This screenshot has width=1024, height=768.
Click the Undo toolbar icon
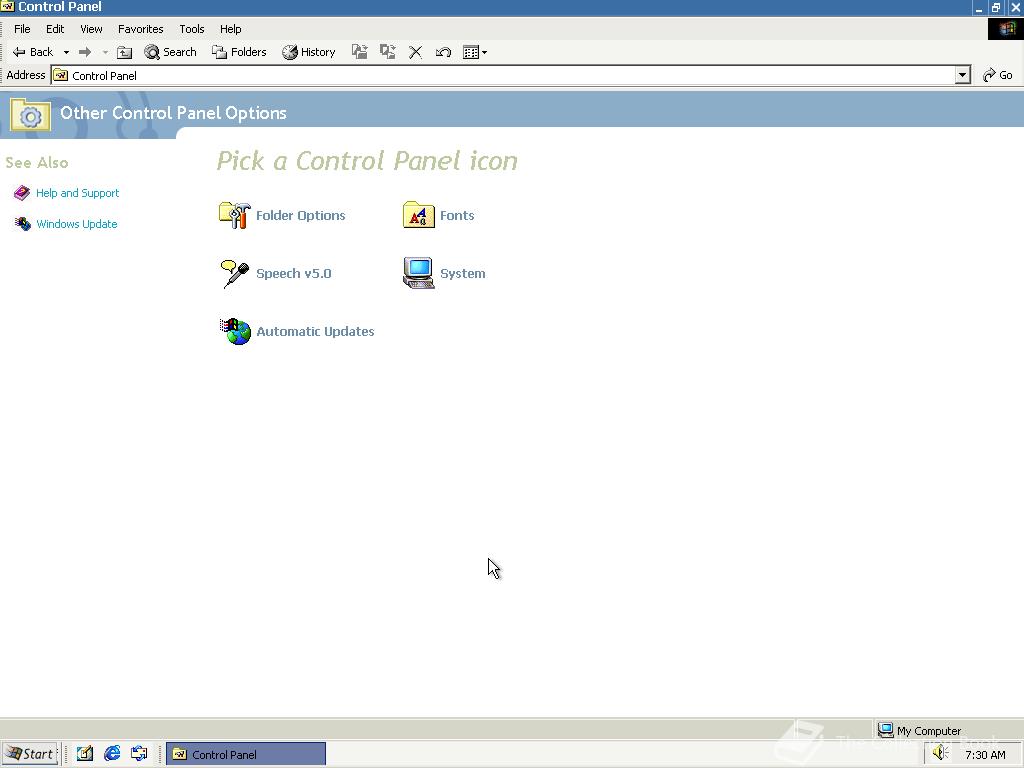tap(443, 52)
